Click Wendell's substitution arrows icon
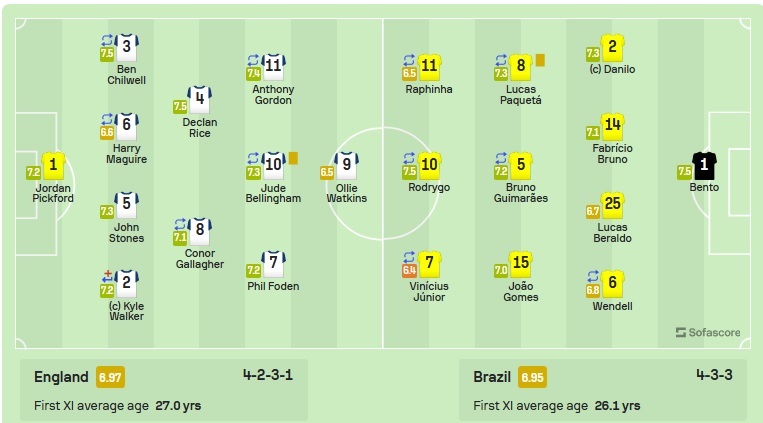This screenshot has width=763, height=423. (x=593, y=276)
